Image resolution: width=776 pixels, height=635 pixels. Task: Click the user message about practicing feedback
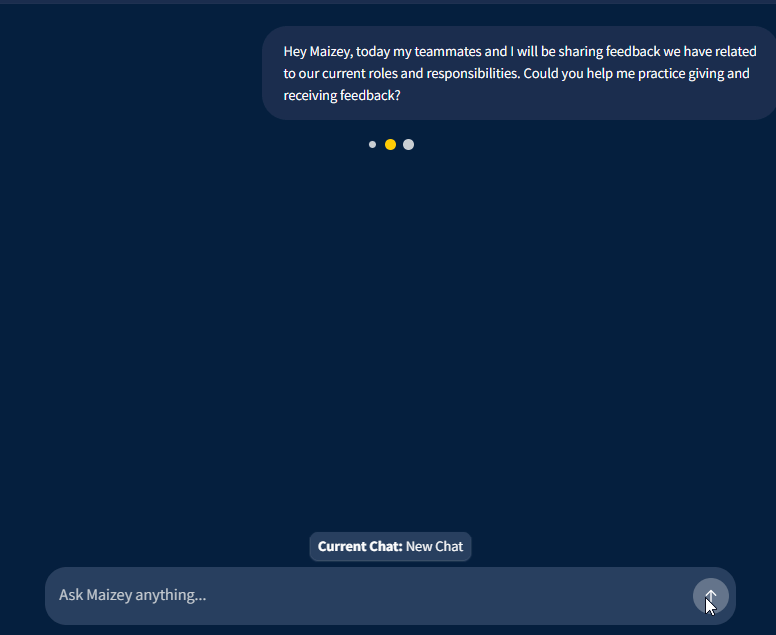[x=519, y=73]
